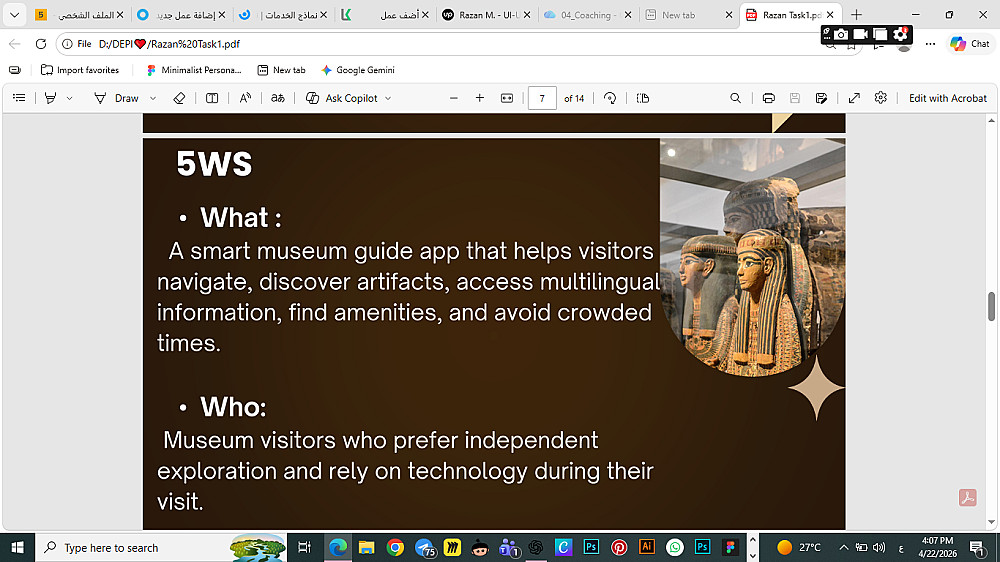Choose the Add text tool

click(x=212, y=98)
